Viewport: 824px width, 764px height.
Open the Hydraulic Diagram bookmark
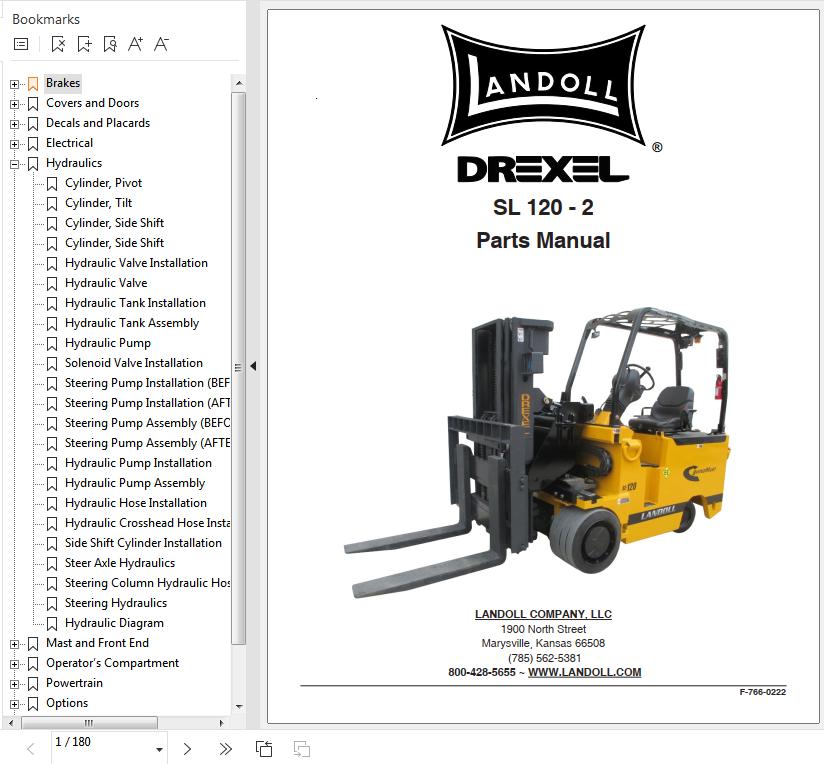114,623
